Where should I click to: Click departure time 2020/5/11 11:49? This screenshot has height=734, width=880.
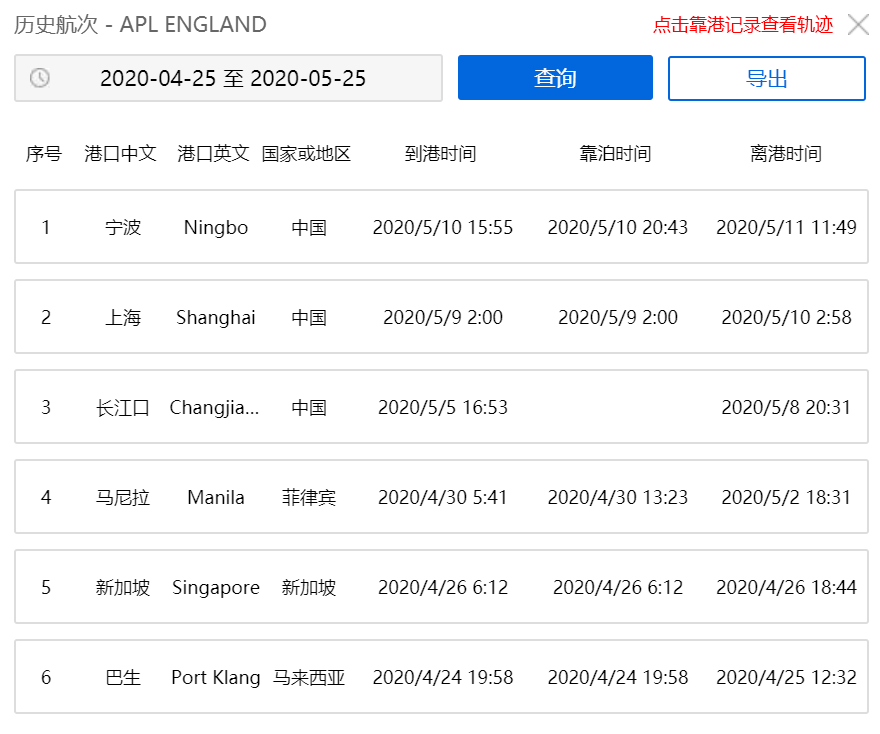click(786, 227)
